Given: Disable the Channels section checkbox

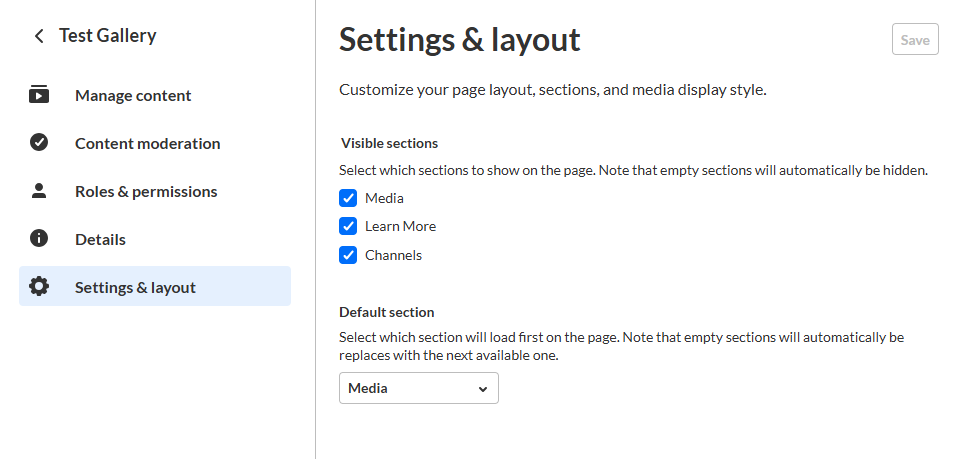Looking at the screenshot, I should point(348,255).
